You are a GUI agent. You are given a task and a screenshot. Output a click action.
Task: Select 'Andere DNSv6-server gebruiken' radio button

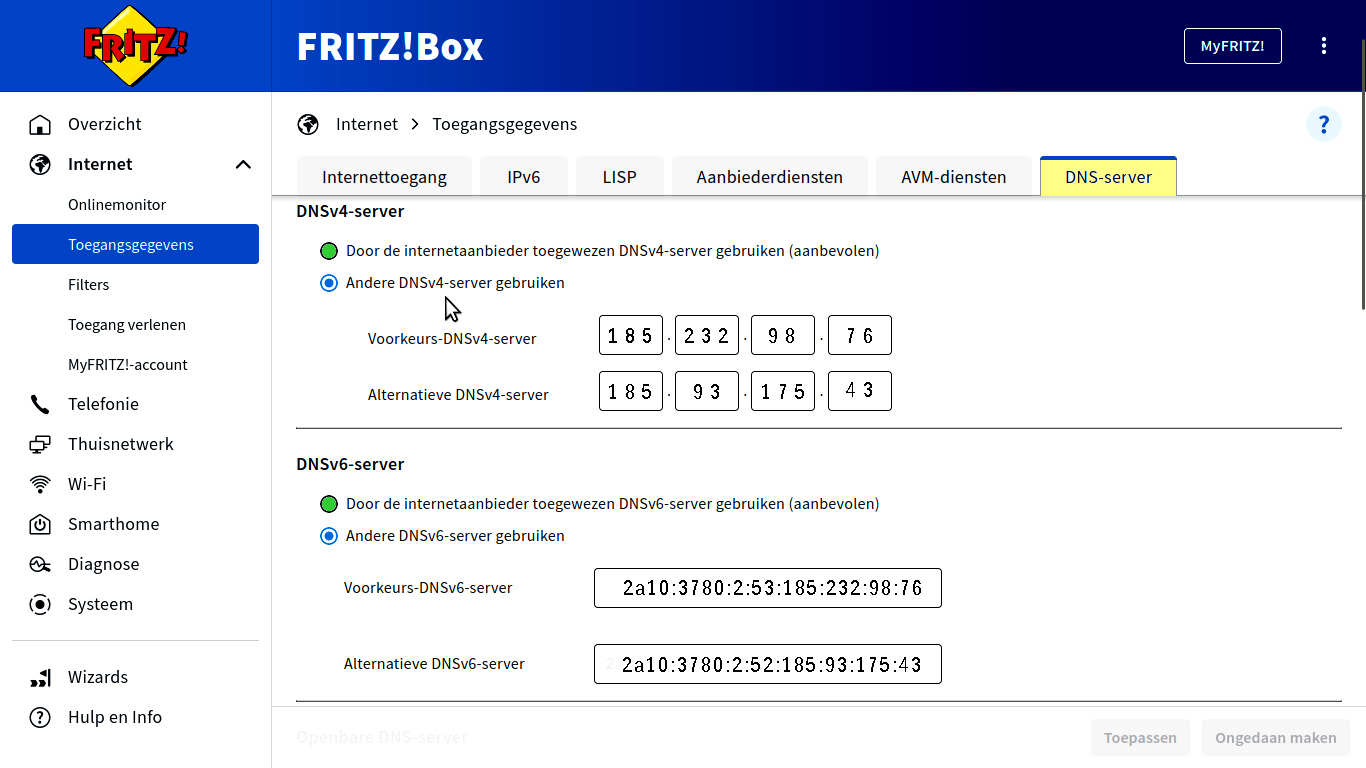329,536
